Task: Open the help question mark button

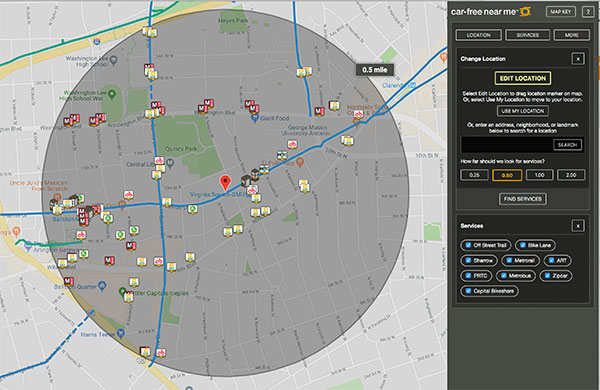Action: pos(588,12)
